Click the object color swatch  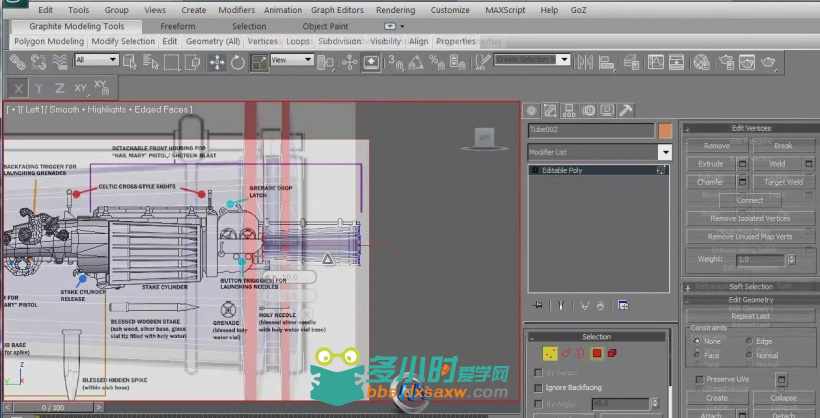pyautogui.click(x=665, y=131)
